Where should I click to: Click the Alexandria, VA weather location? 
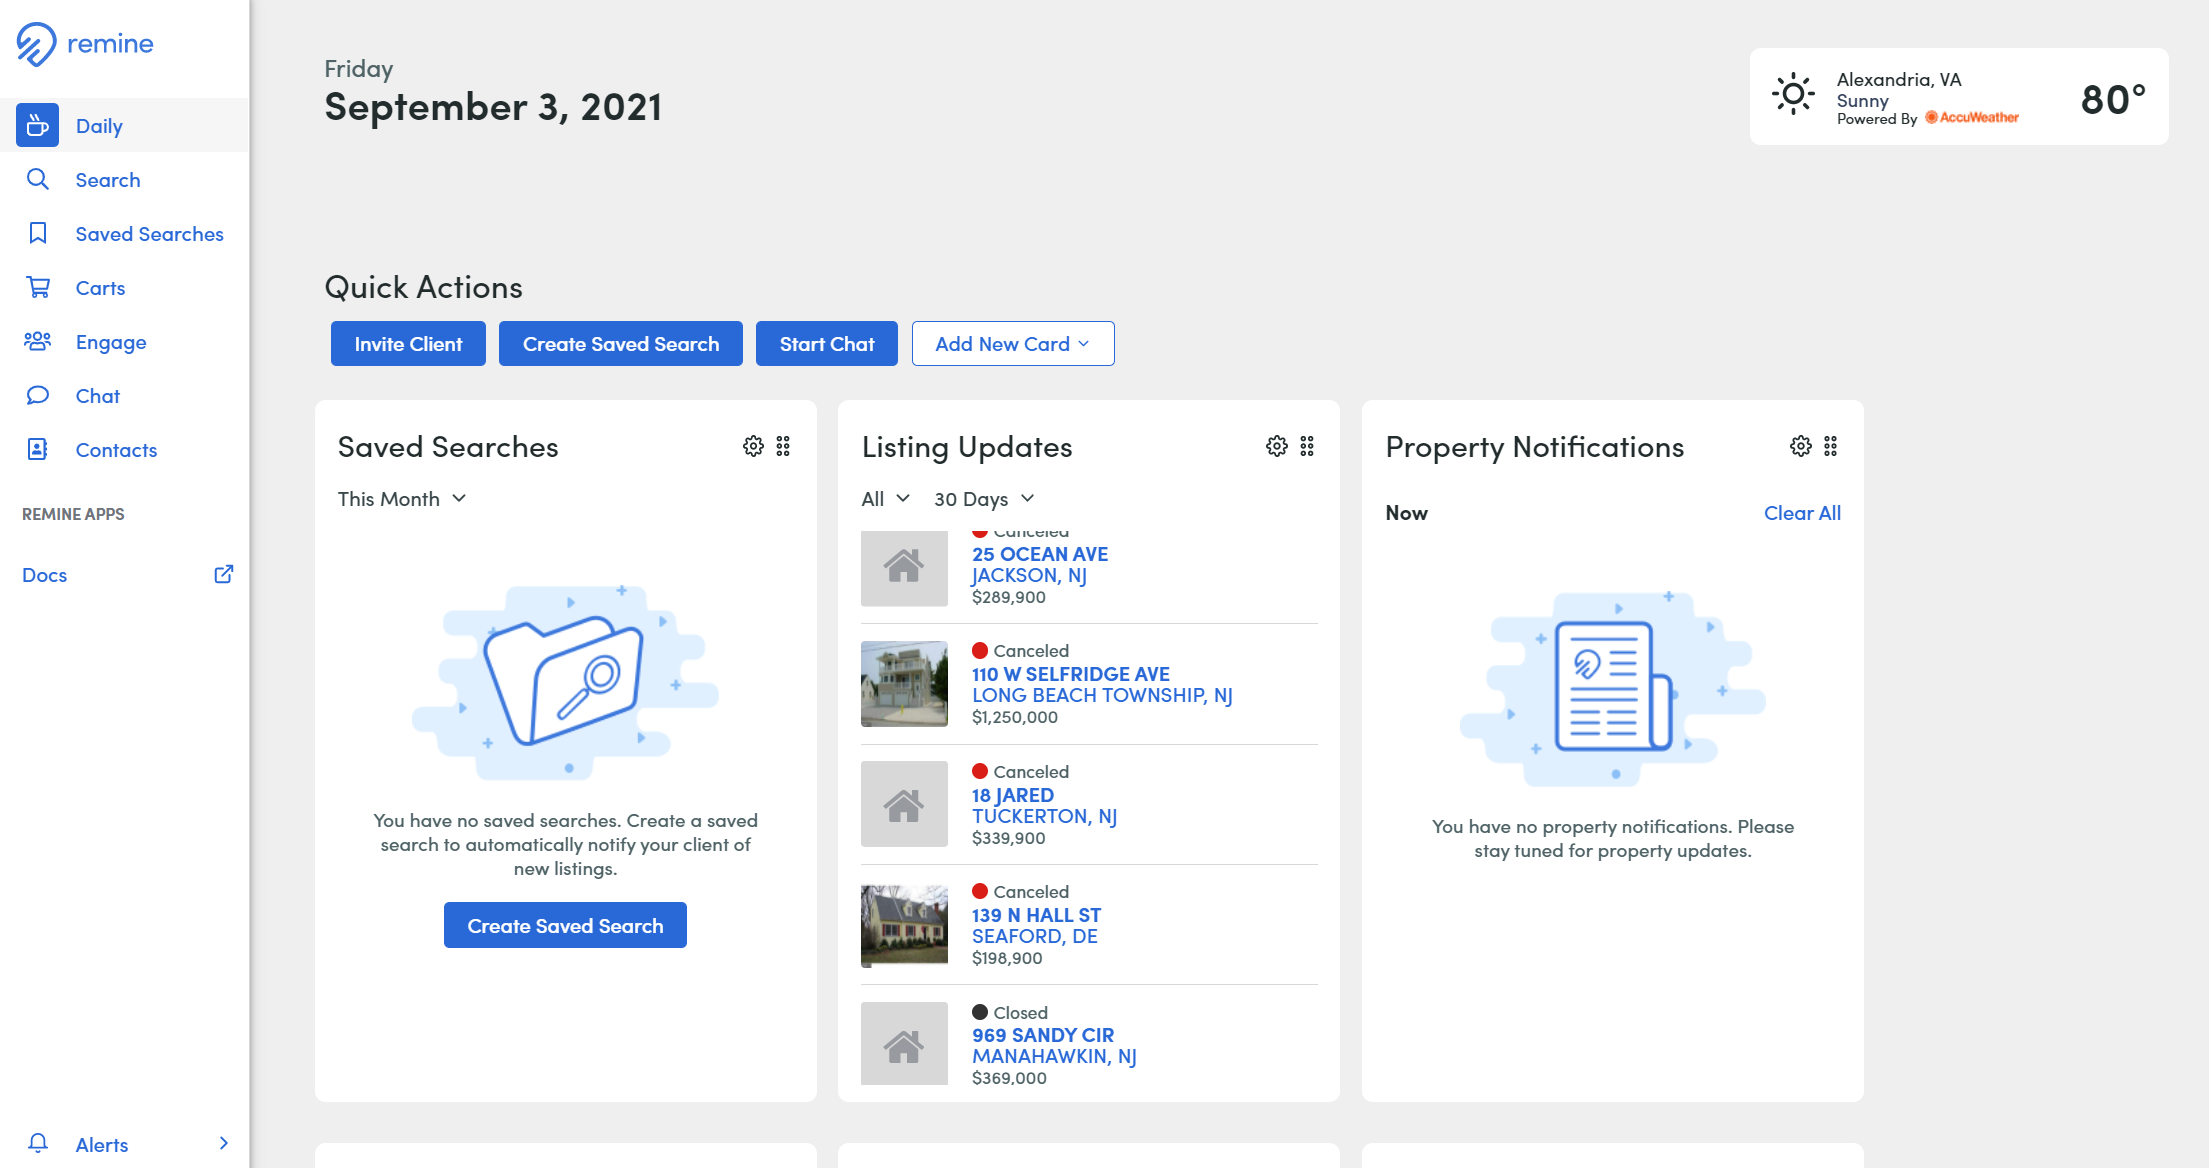point(1899,79)
